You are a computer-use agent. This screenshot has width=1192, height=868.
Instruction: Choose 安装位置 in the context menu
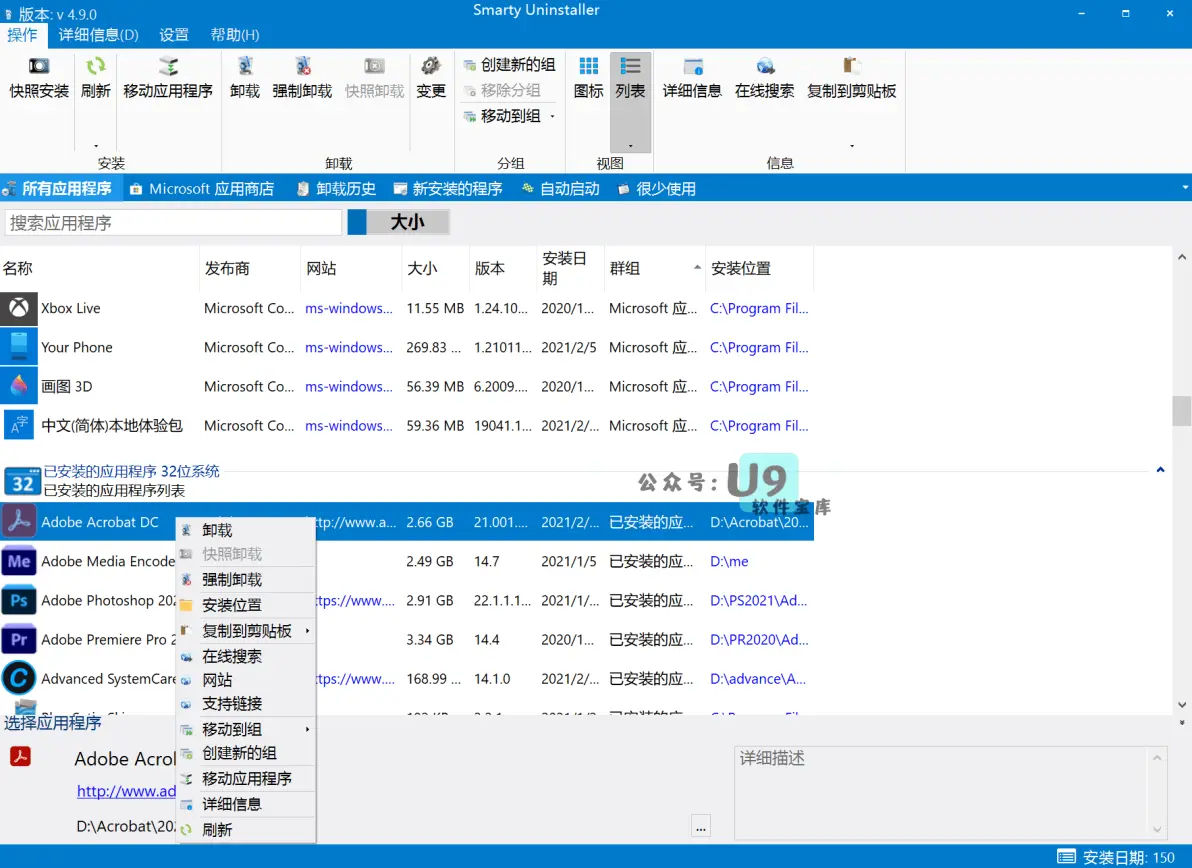[x=246, y=605]
